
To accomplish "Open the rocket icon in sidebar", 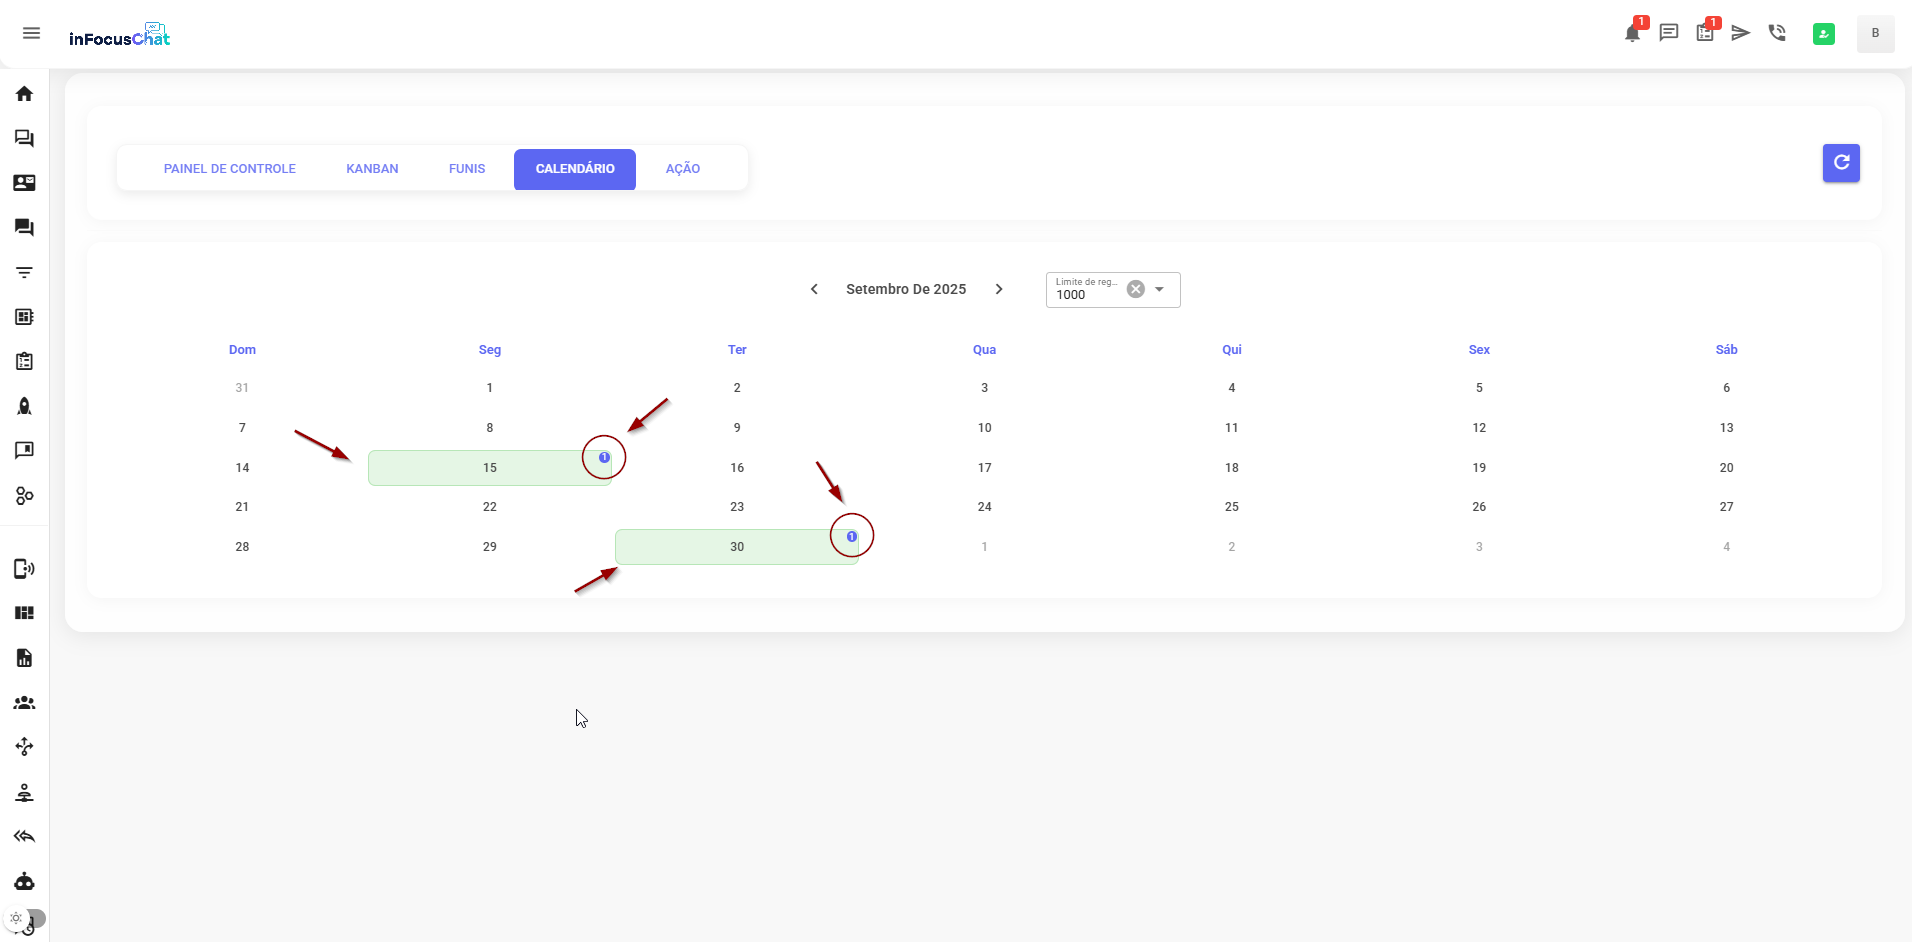I will tap(24, 406).
